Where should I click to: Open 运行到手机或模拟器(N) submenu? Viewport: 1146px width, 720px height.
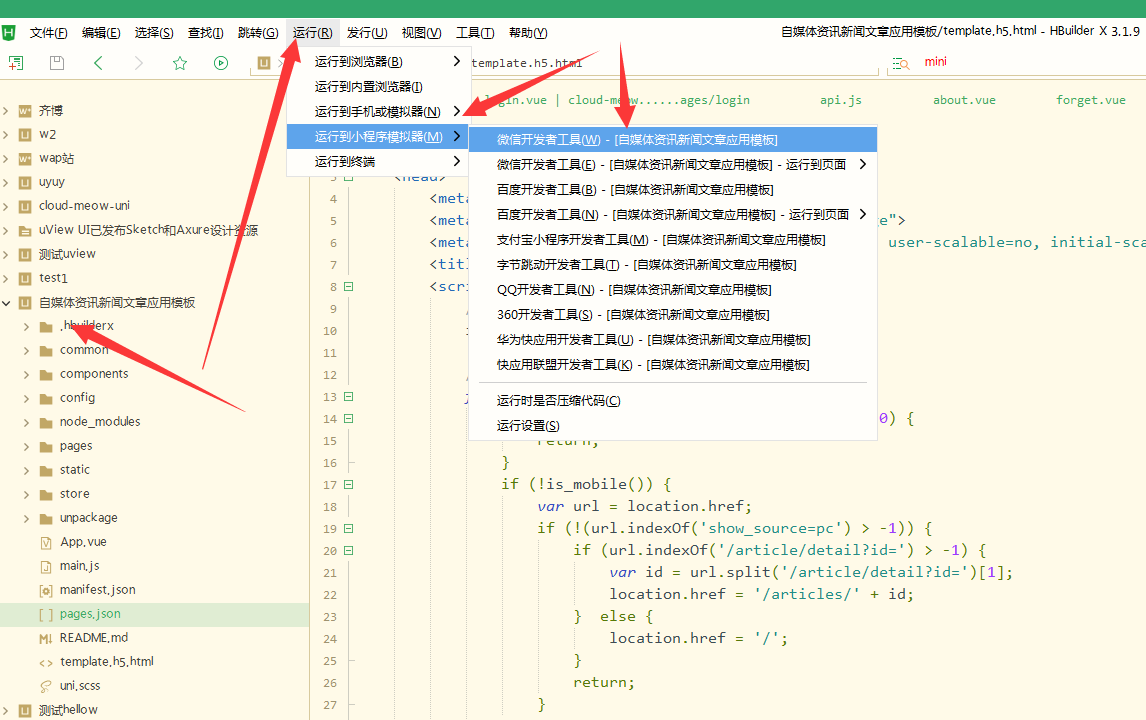coord(378,111)
